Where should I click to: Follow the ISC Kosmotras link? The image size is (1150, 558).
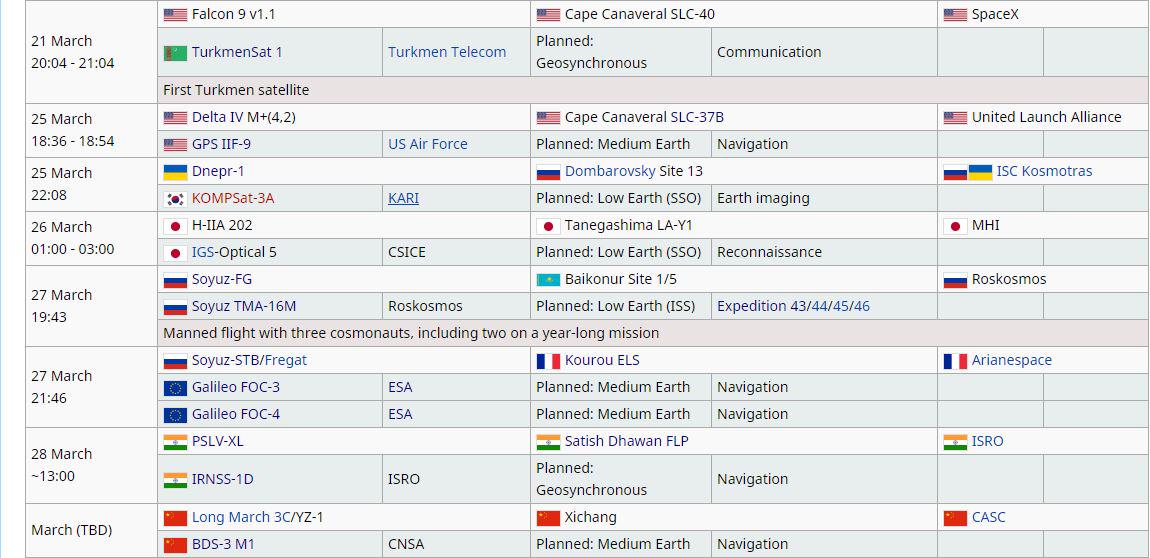click(1044, 172)
